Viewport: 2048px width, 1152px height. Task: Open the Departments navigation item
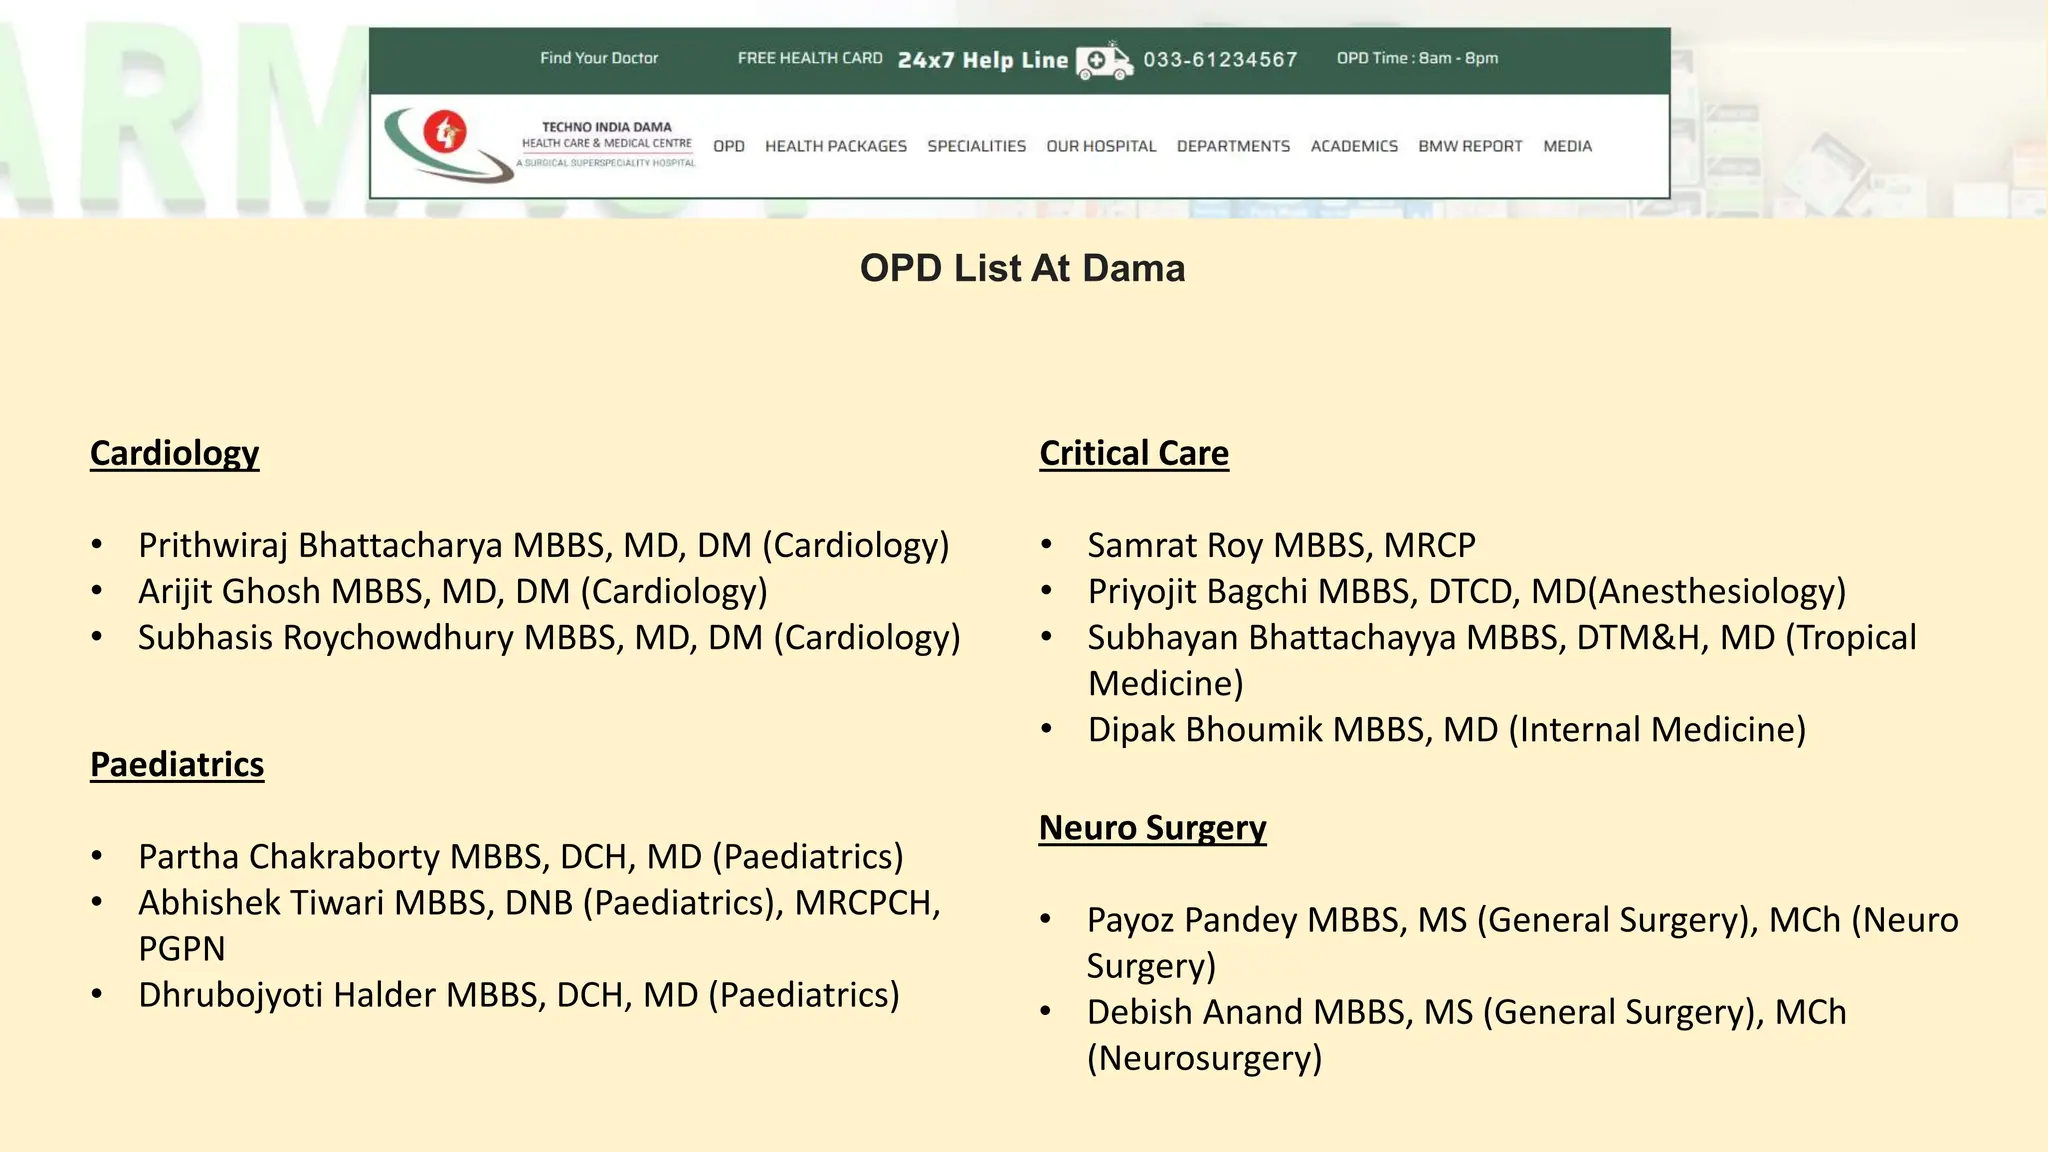coord(1233,146)
